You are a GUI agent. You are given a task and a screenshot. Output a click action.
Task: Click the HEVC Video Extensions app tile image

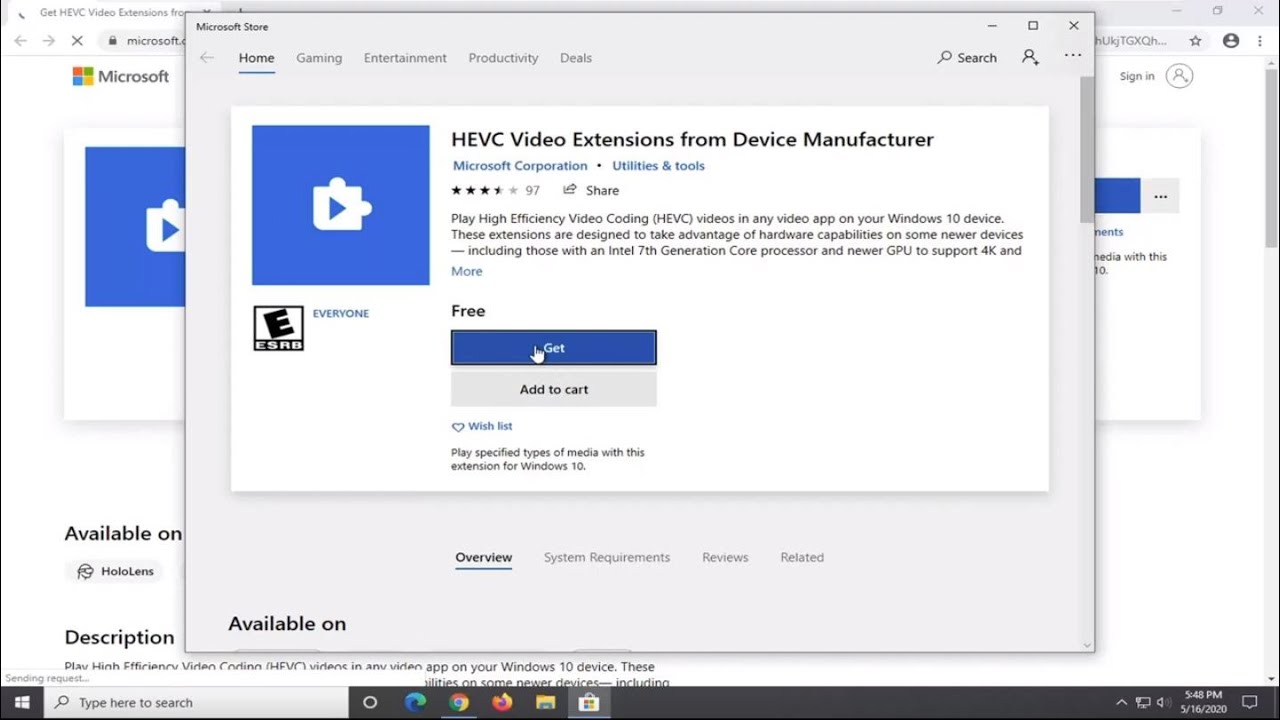pyautogui.click(x=341, y=205)
